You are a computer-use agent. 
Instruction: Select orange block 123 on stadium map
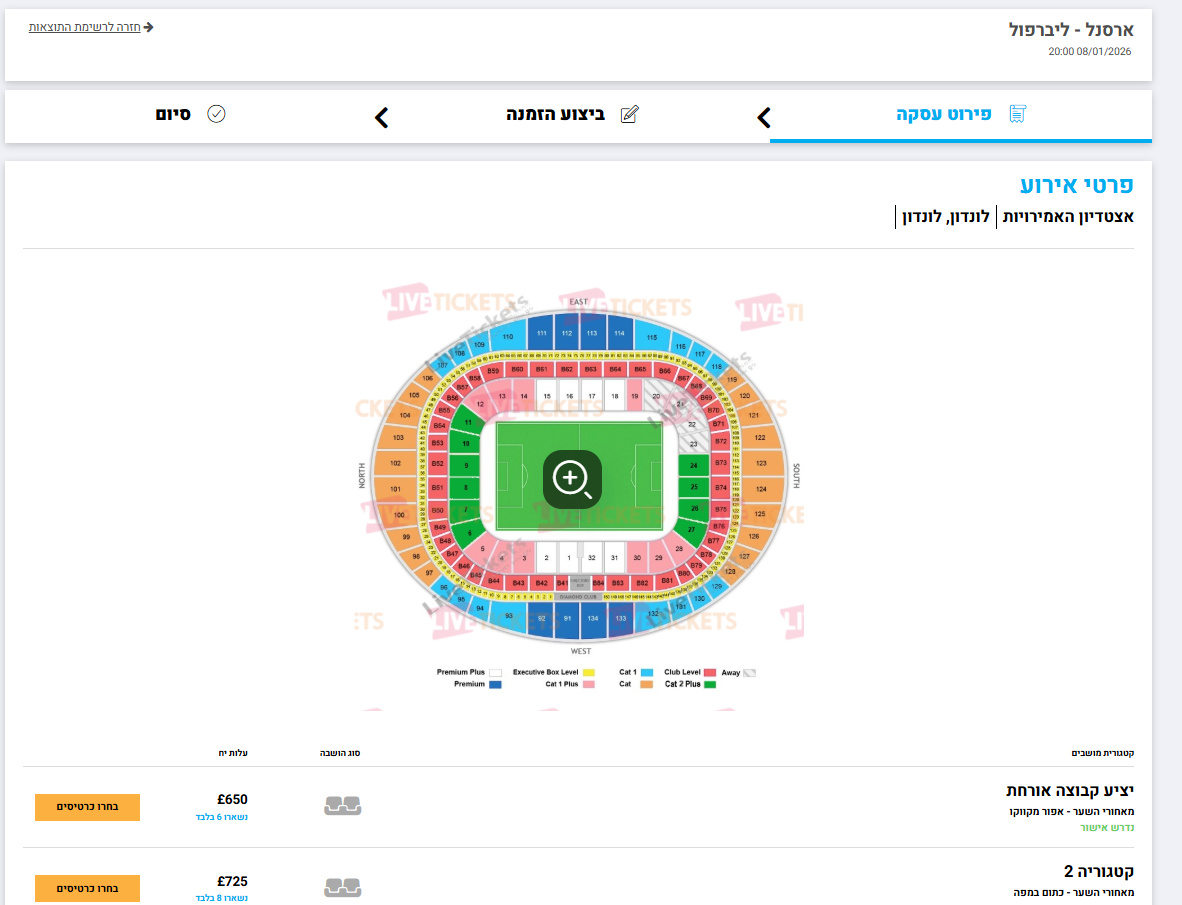point(761,463)
